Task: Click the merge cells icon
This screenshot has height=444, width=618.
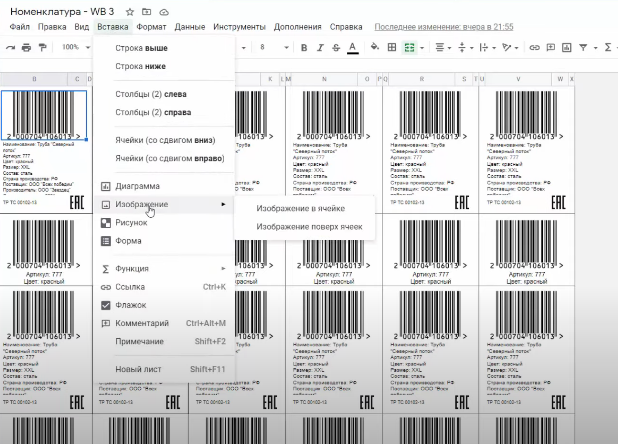Action: pyautogui.click(x=410, y=48)
